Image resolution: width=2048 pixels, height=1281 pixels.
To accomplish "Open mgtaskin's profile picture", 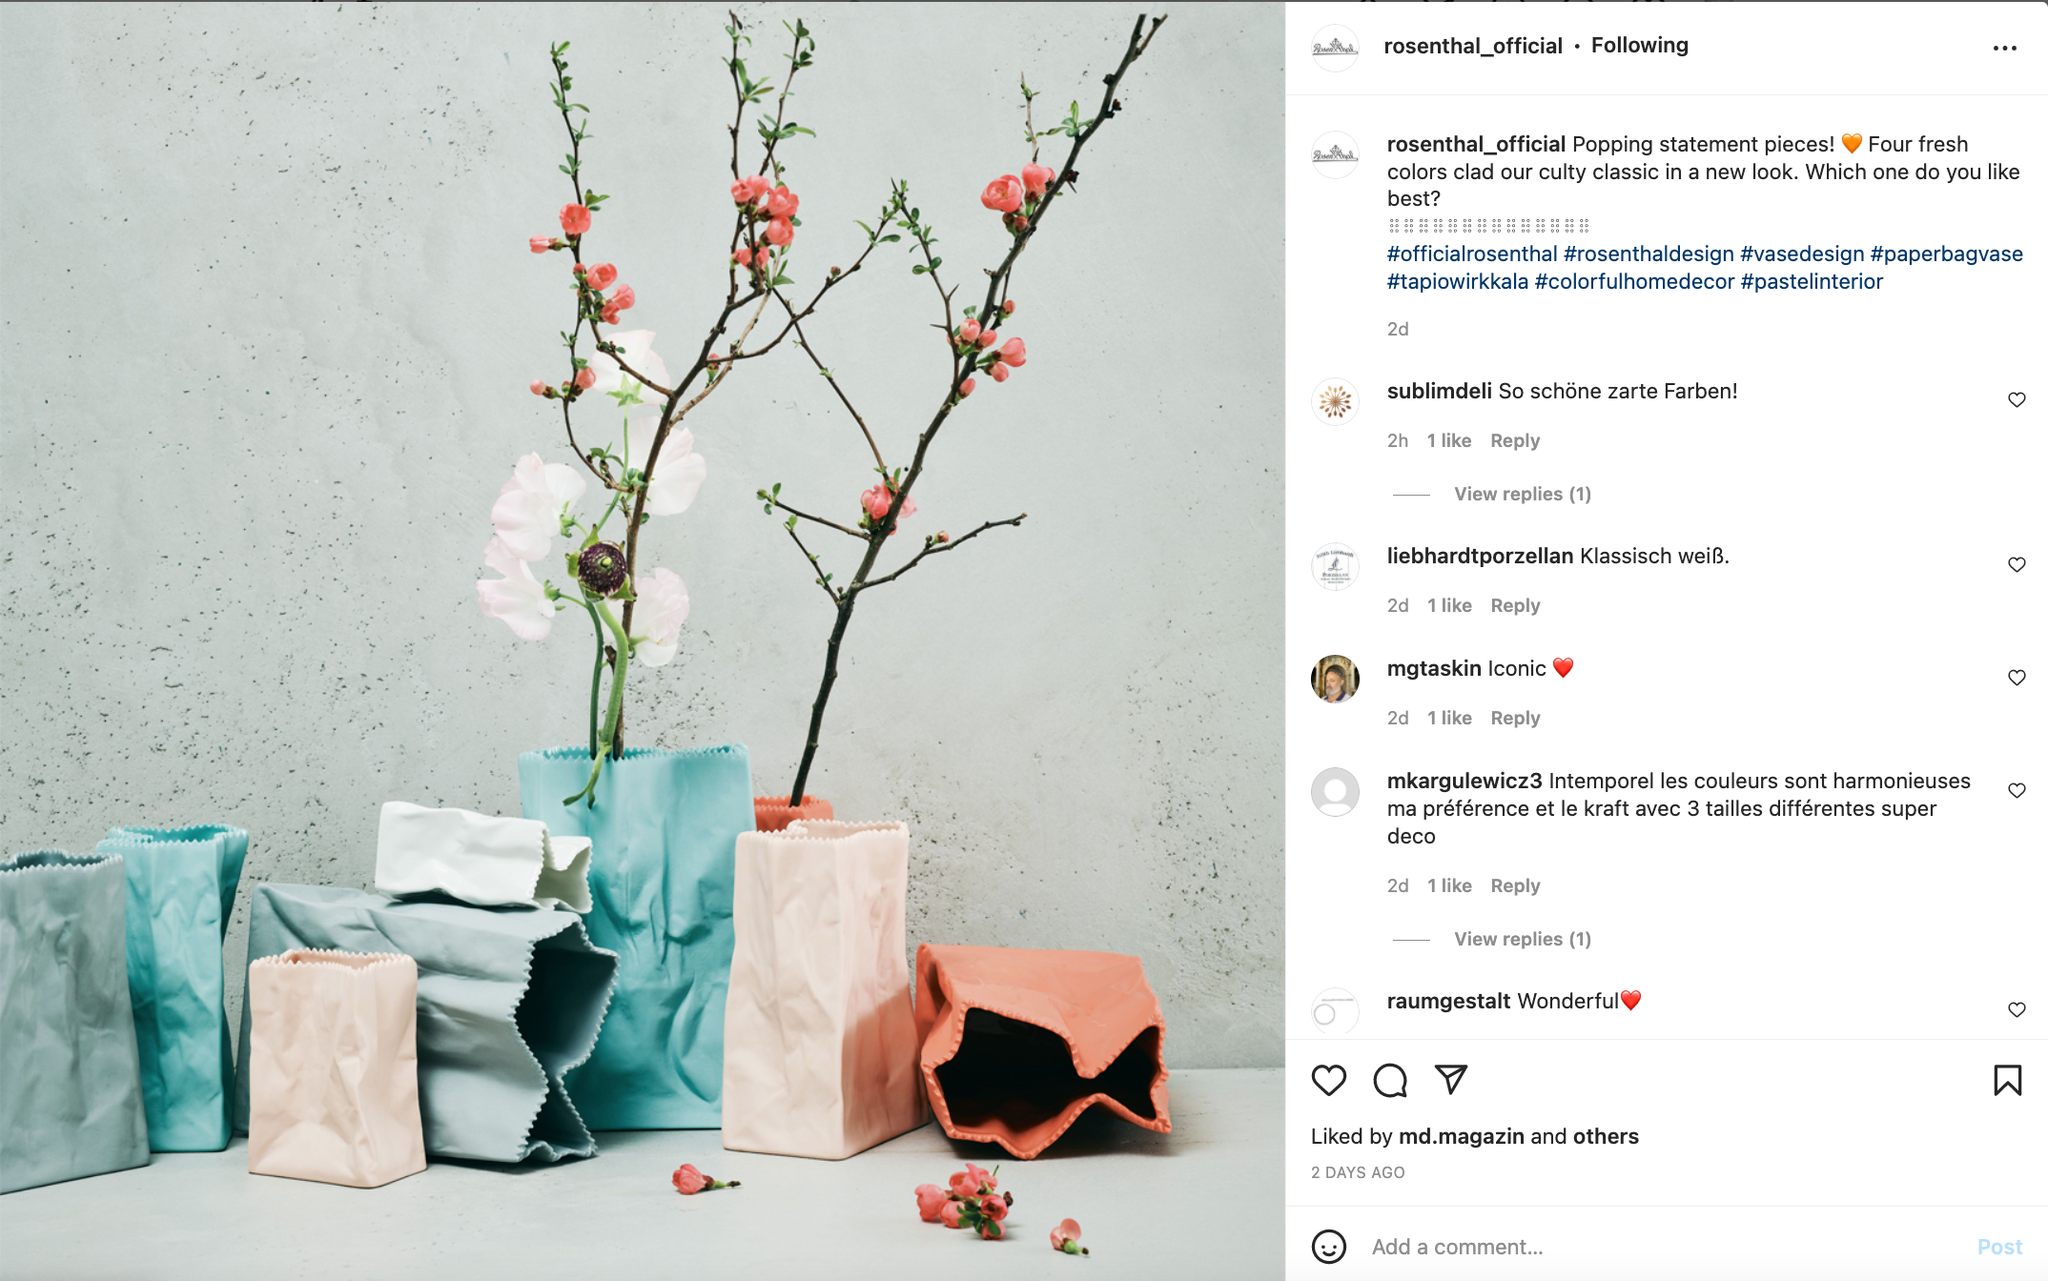I will click(x=1335, y=680).
